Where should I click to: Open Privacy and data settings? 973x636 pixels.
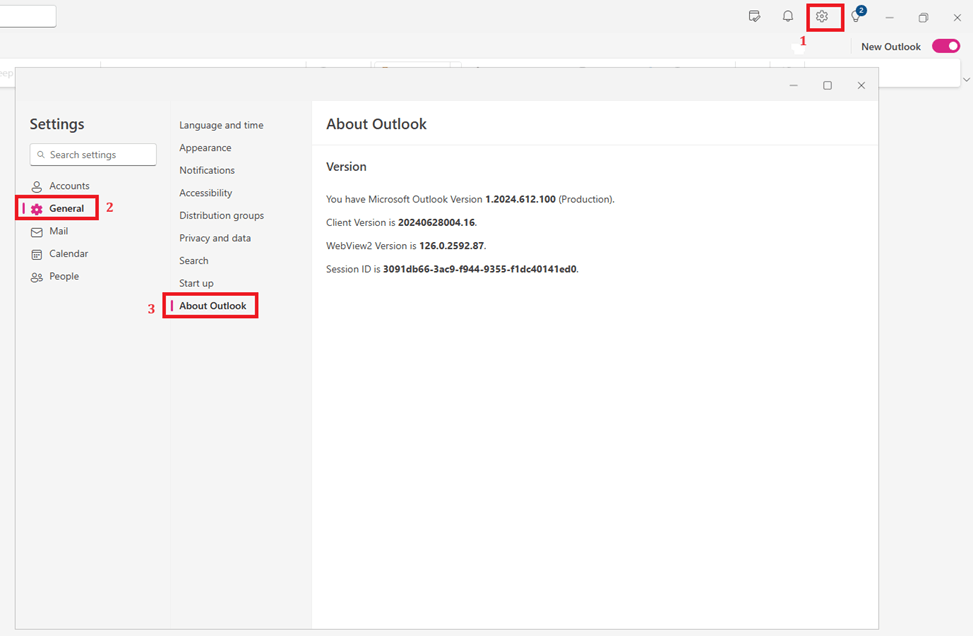(x=215, y=238)
